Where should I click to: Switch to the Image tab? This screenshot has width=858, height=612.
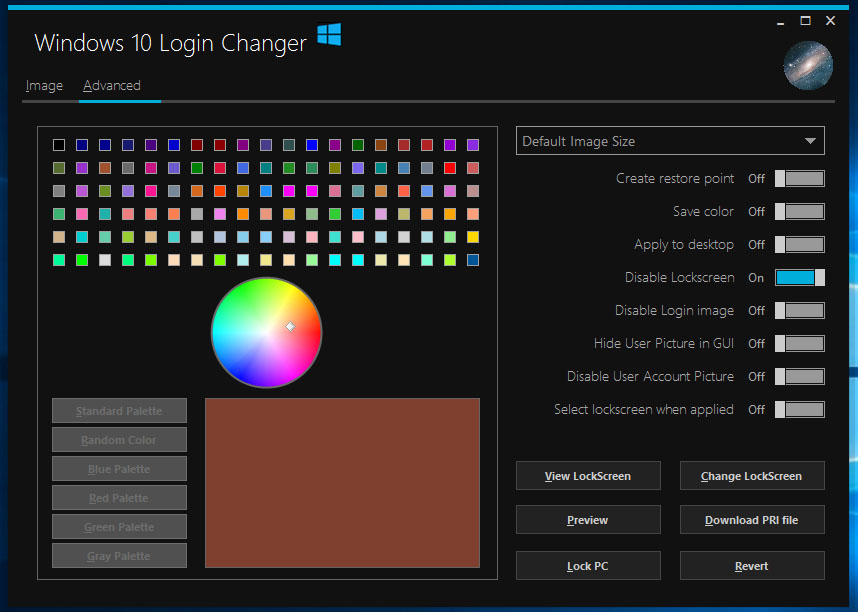click(44, 85)
